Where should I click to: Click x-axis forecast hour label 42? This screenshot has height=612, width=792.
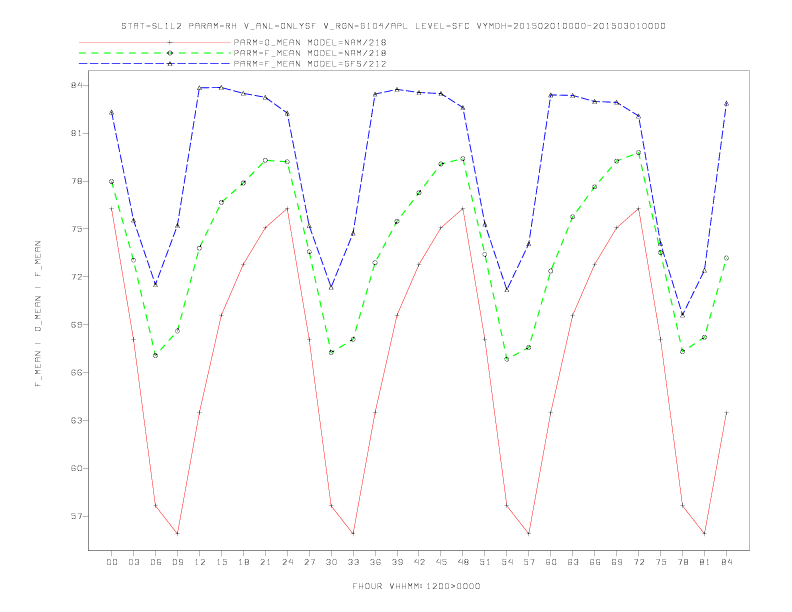(x=419, y=562)
